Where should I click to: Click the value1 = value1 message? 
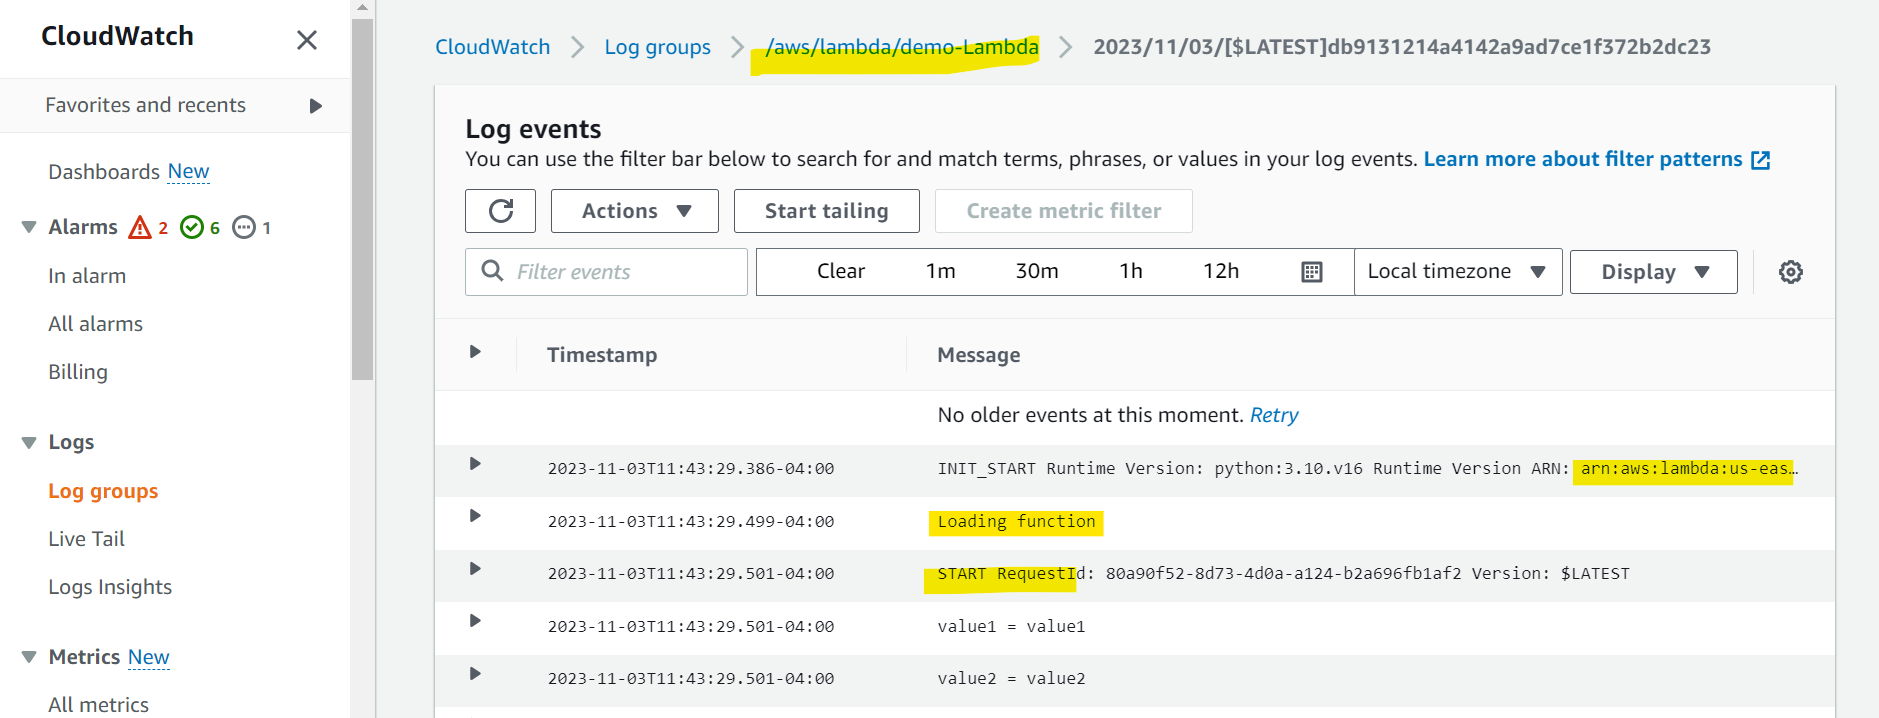click(1011, 627)
